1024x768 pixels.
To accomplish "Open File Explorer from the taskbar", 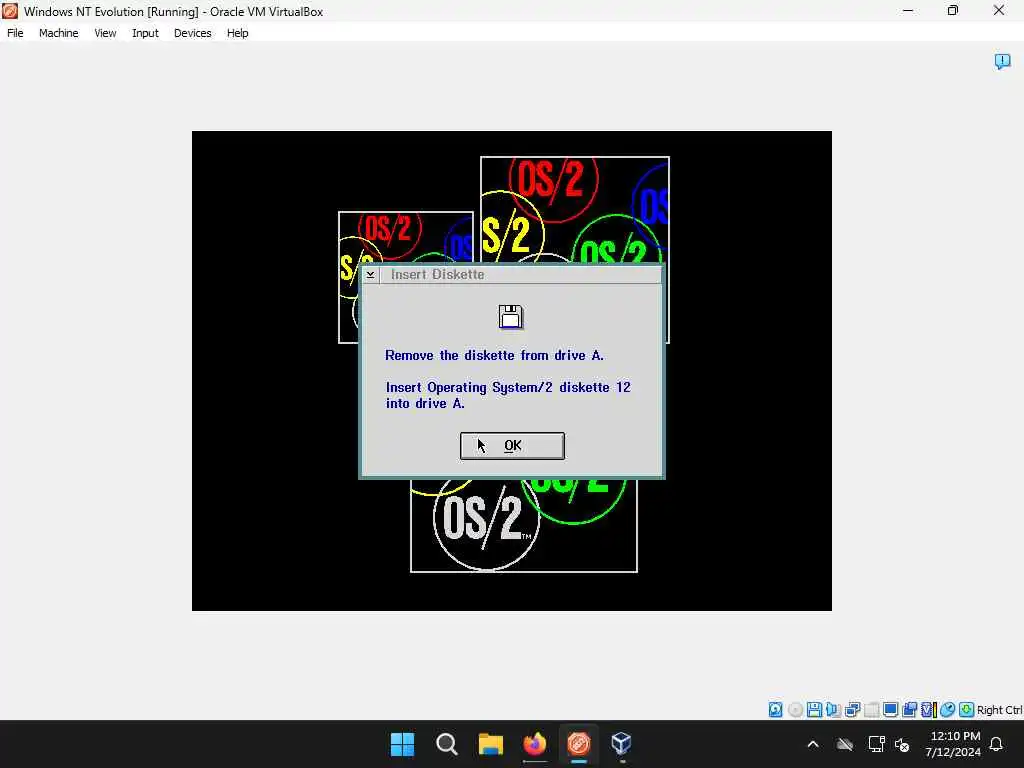I will tap(490, 744).
